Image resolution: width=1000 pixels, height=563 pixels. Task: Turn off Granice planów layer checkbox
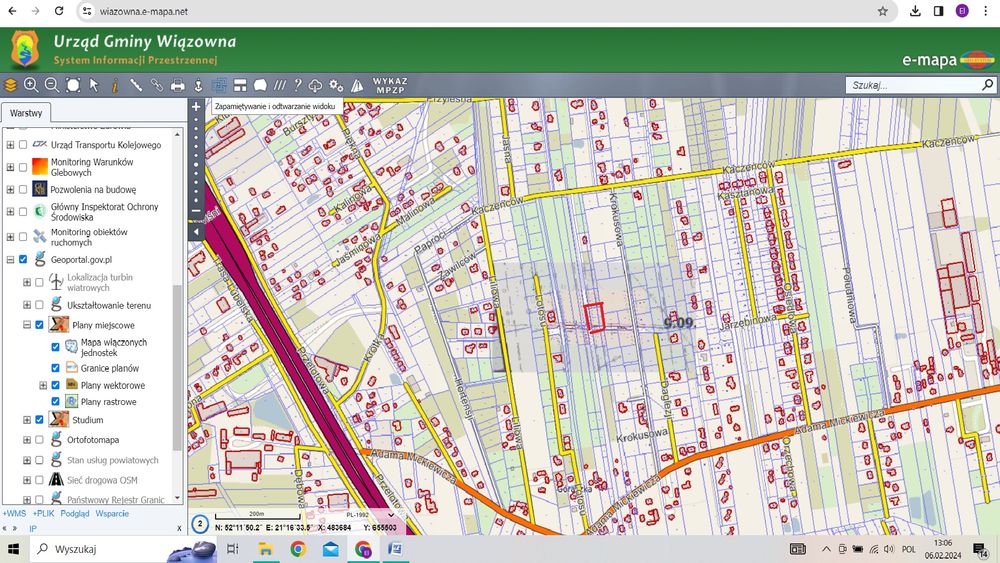coord(56,368)
